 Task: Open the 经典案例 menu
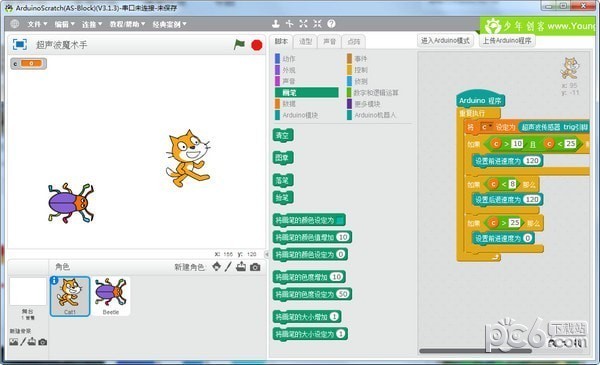(x=170, y=24)
